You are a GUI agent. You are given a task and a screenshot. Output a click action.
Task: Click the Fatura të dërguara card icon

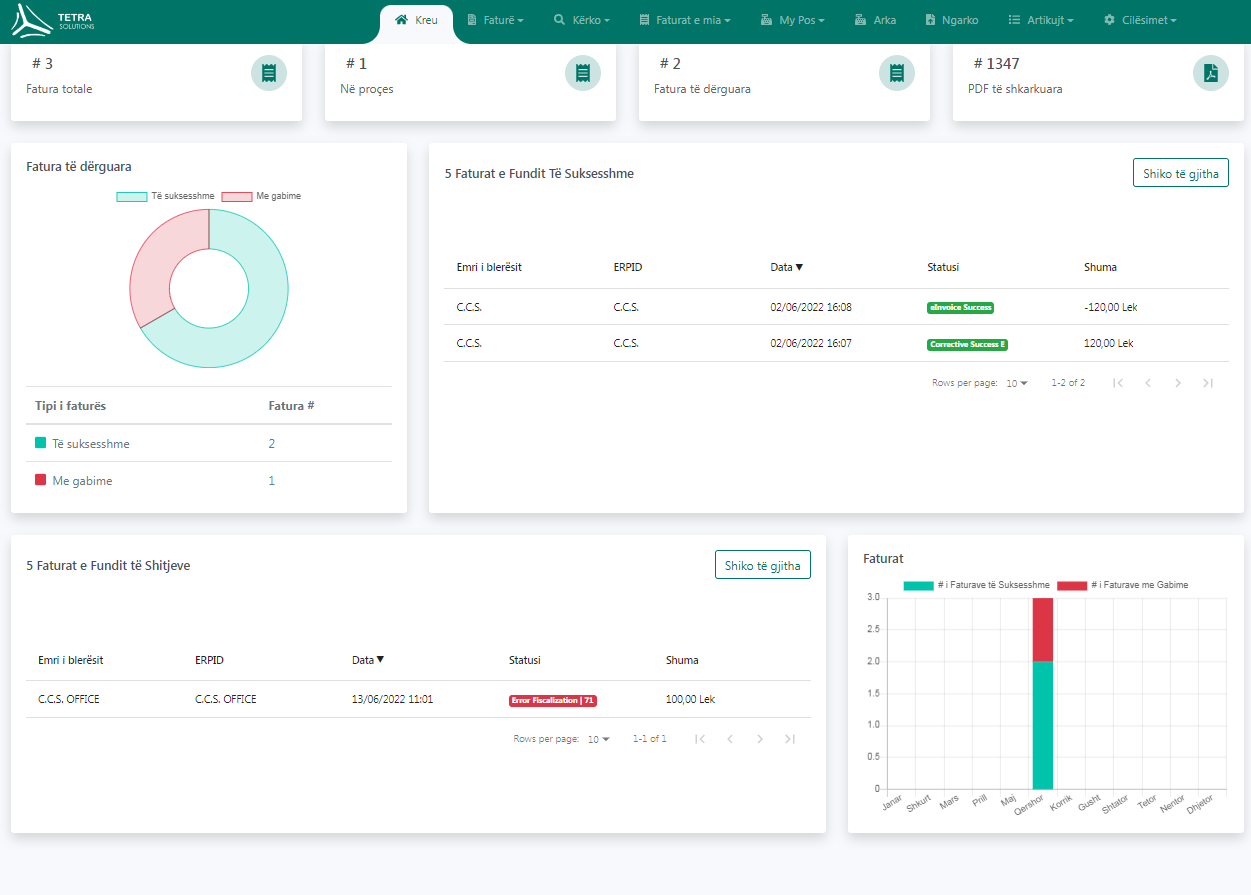(897, 73)
